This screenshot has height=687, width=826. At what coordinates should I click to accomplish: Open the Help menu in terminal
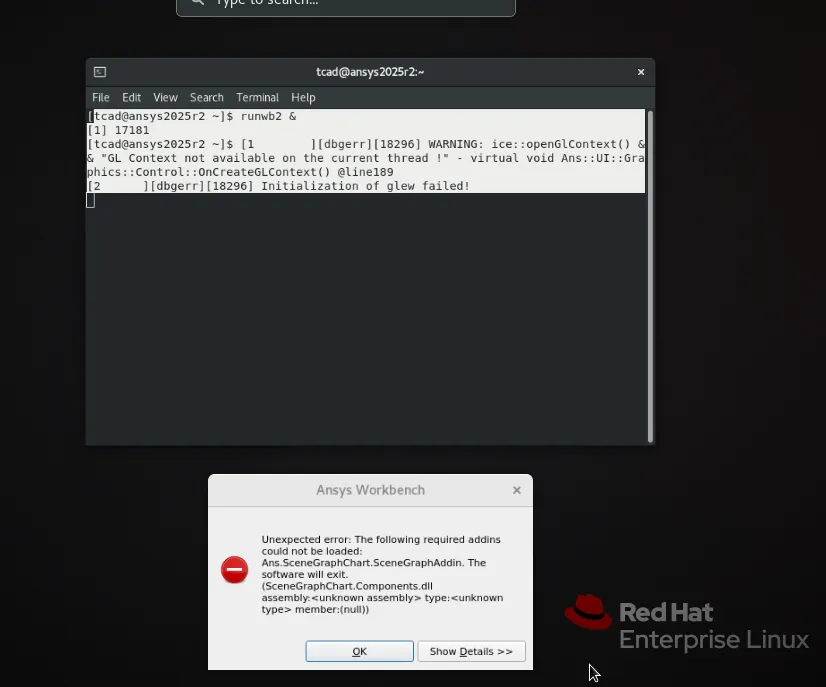pyautogui.click(x=303, y=97)
